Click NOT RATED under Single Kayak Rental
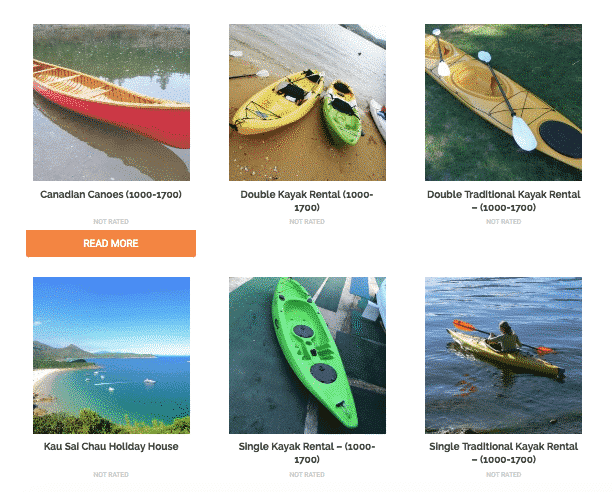 307,475
